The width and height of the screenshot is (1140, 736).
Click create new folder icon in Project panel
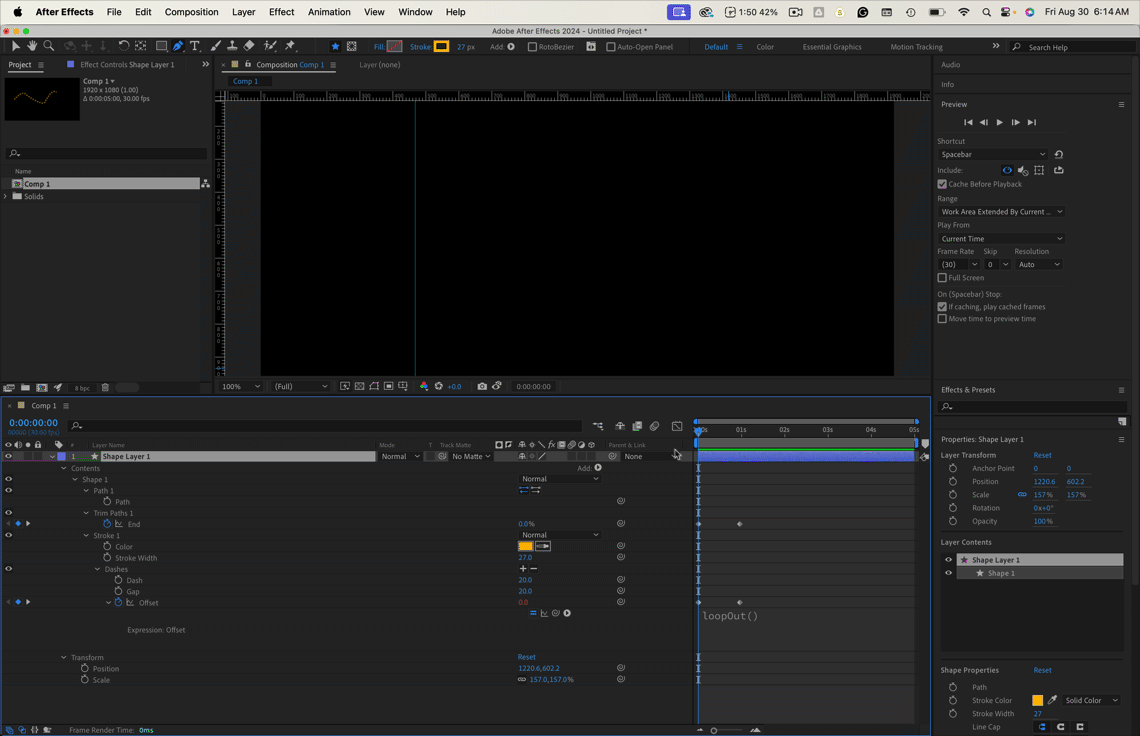pyautogui.click(x=25, y=388)
